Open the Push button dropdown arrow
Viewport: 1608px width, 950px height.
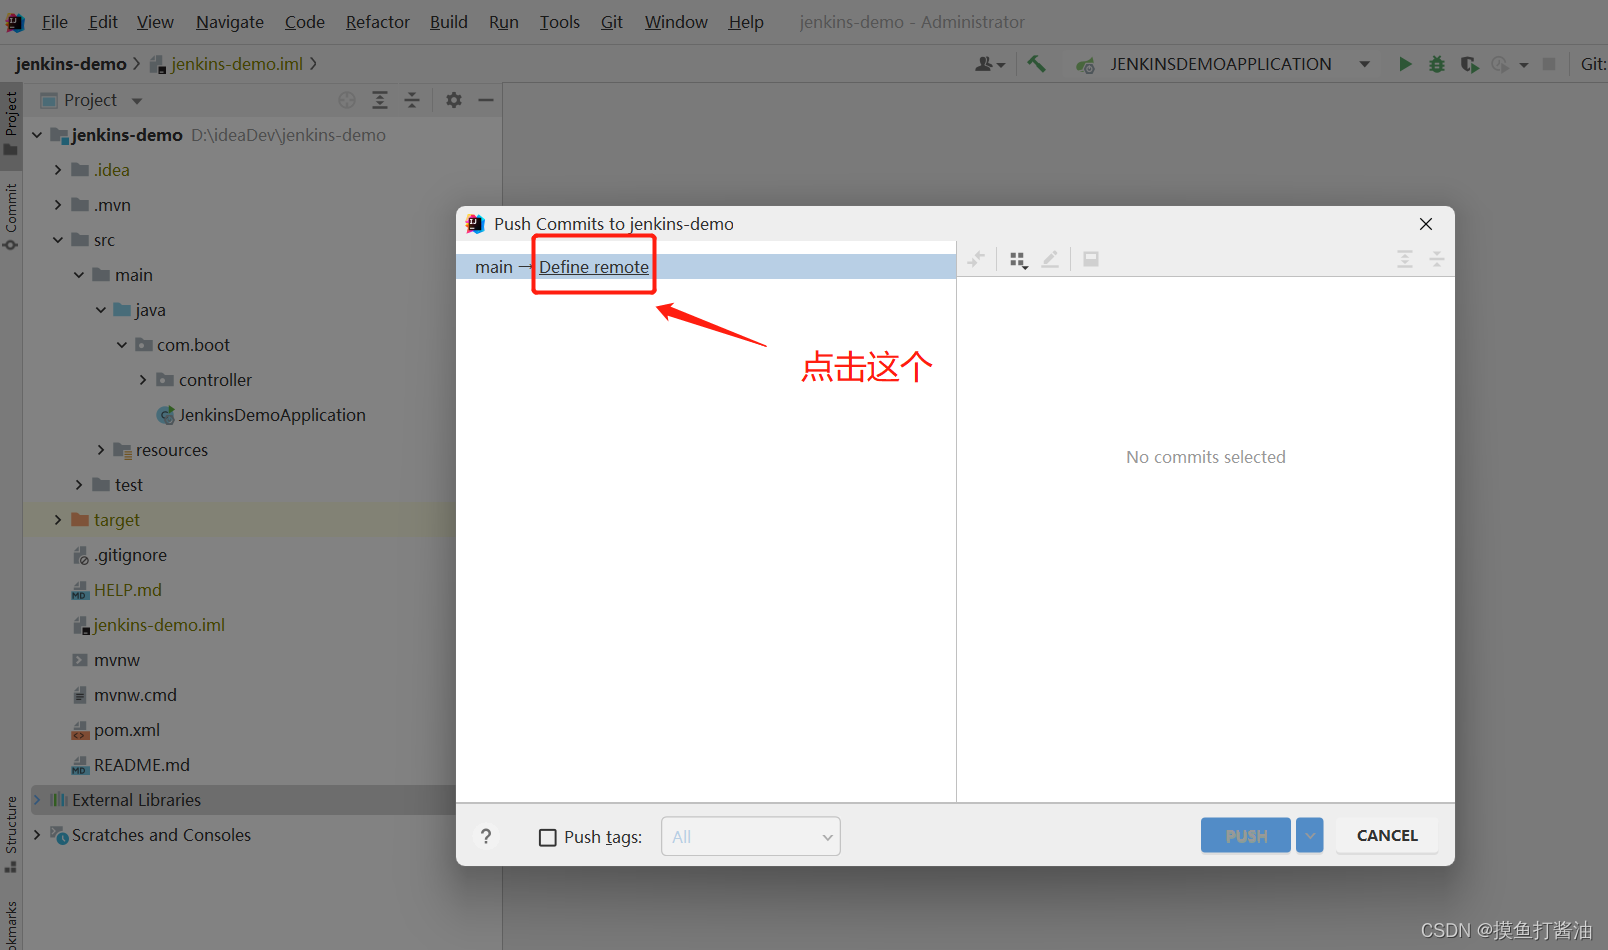coord(1309,835)
